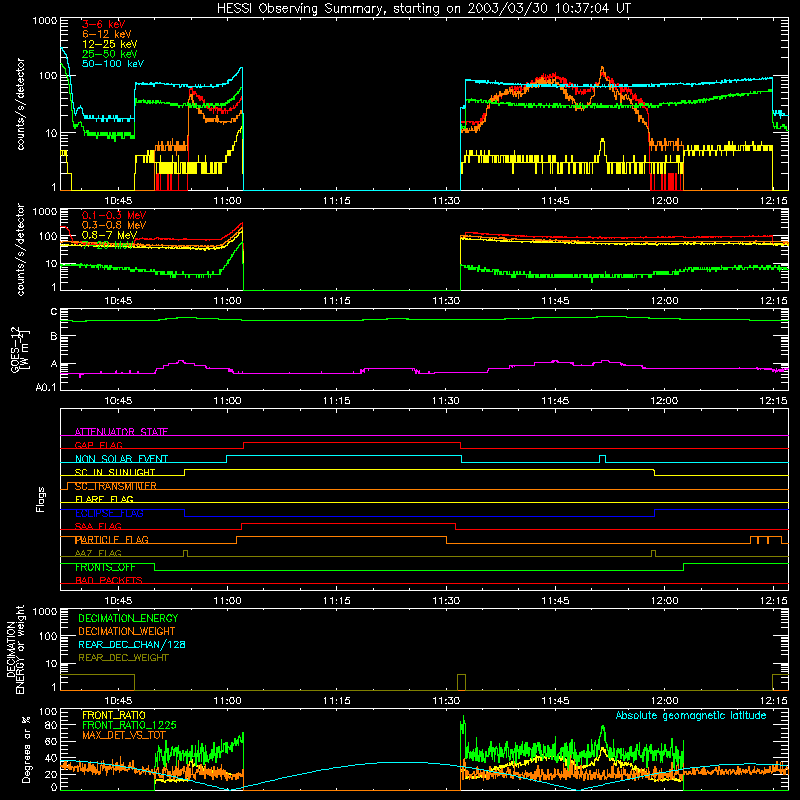The height and width of the screenshot is (800, 800).
Task: Click the short NON_SOLAR_EVENT pulse near 11:51
Action: click(602, 459)
